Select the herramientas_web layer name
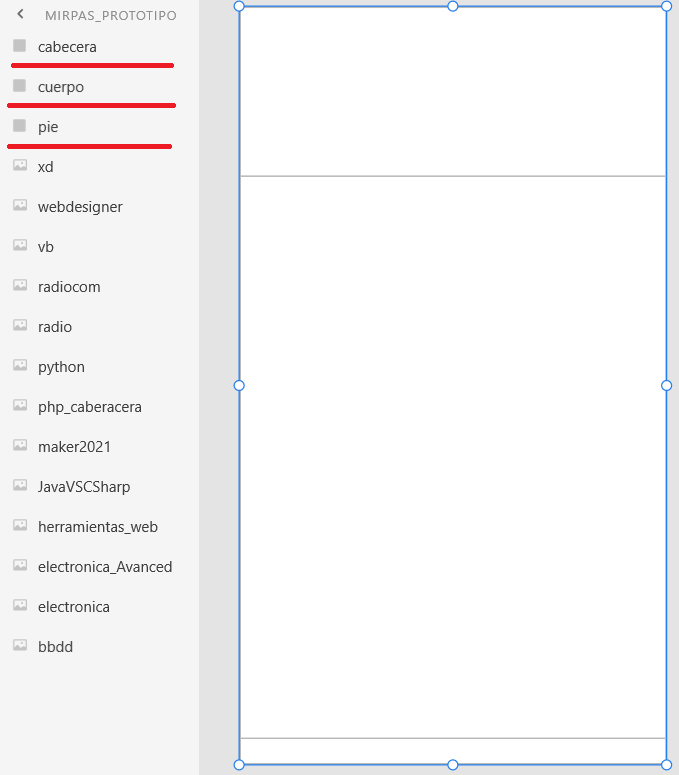Image resolution: width=679 pixels, height=775 pixels. [97, 527]
